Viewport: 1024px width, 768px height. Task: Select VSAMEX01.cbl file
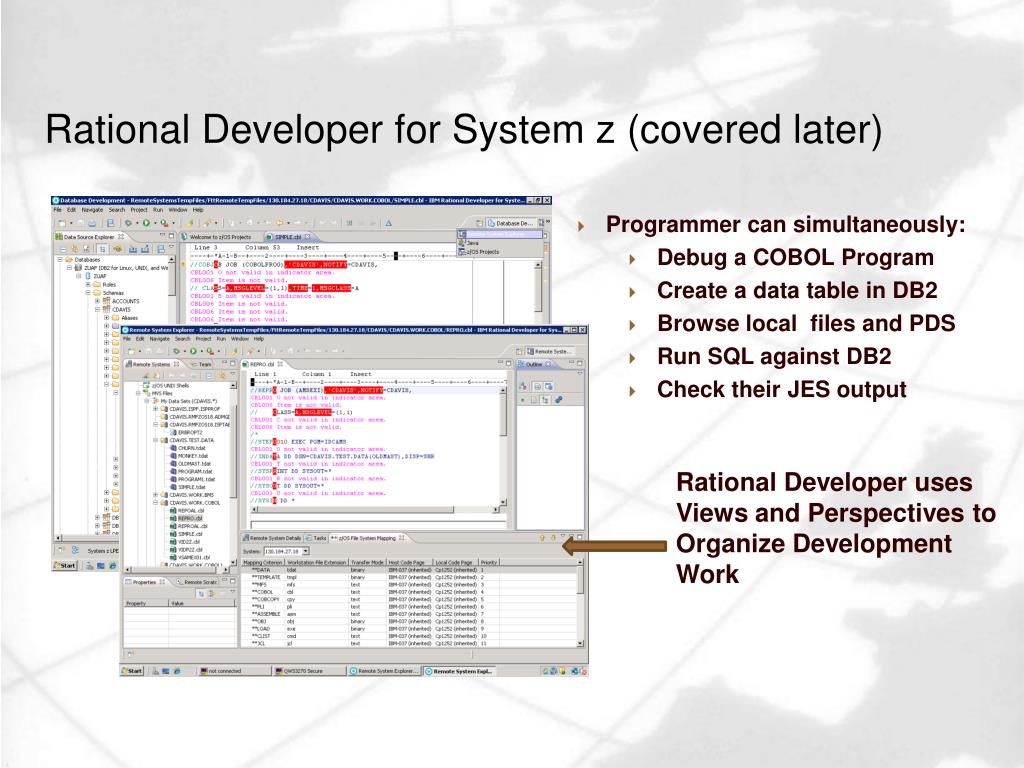193,557
